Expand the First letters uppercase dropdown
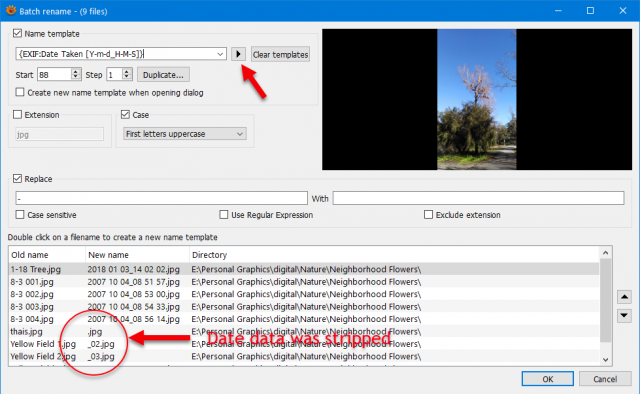The height and width of the screenshot is (394, 640). (240, 134)
